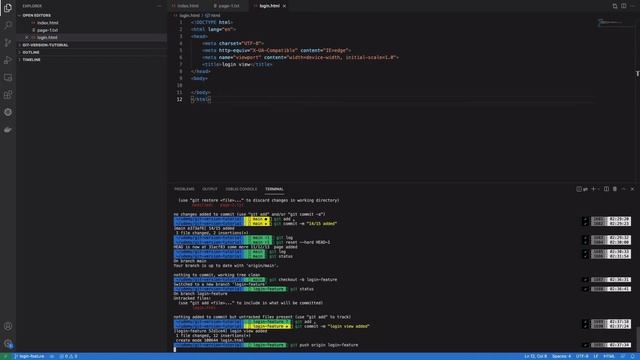The image size is (640, 360).
Task: Kill terminal with trash icon
Action: 615,189
